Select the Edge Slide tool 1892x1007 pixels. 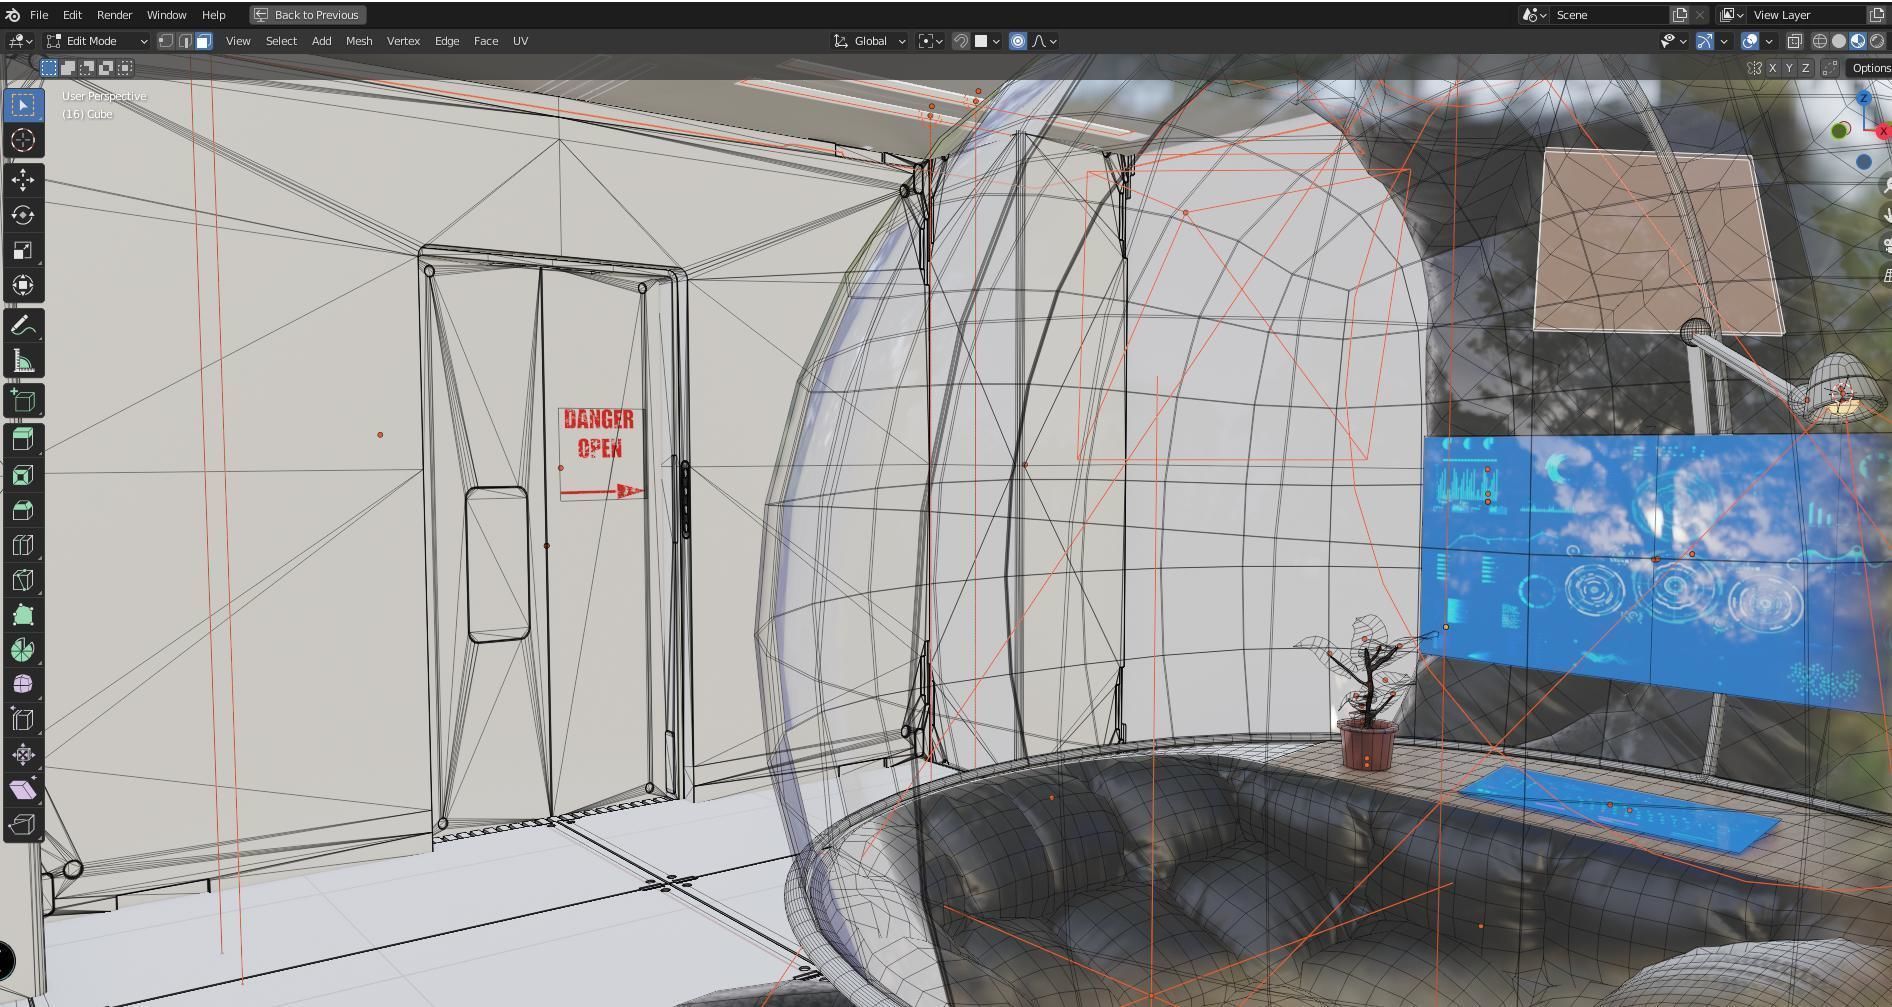pos(23,720)
